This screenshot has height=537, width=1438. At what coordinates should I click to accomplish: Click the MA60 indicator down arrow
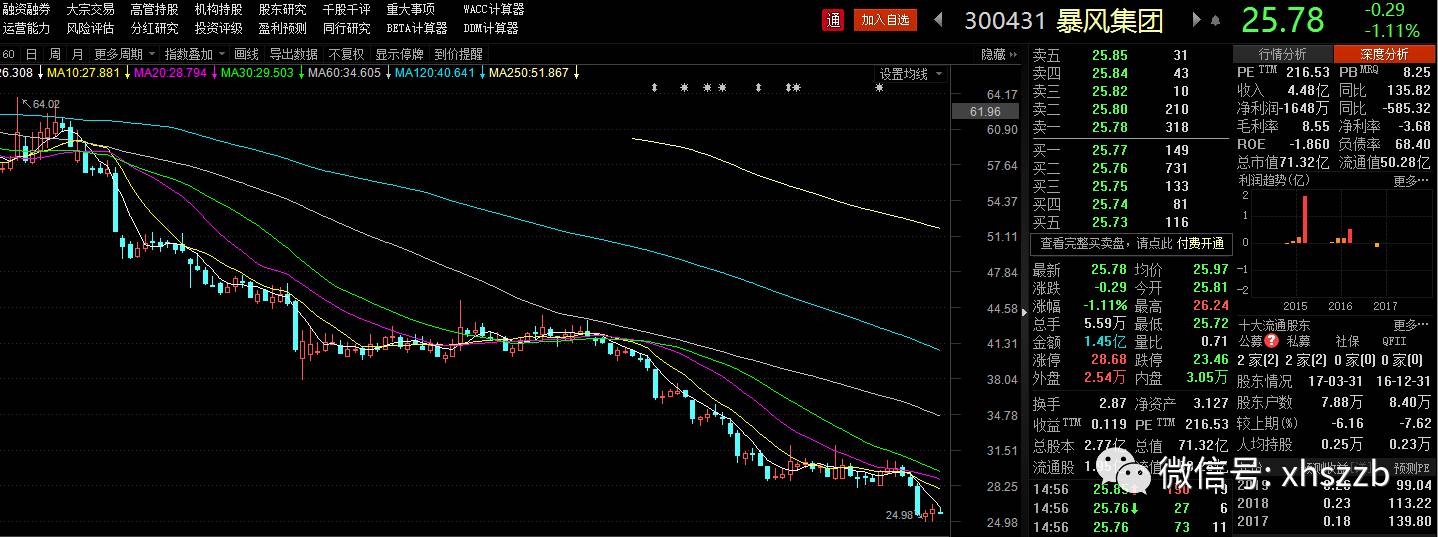[387, 72]
